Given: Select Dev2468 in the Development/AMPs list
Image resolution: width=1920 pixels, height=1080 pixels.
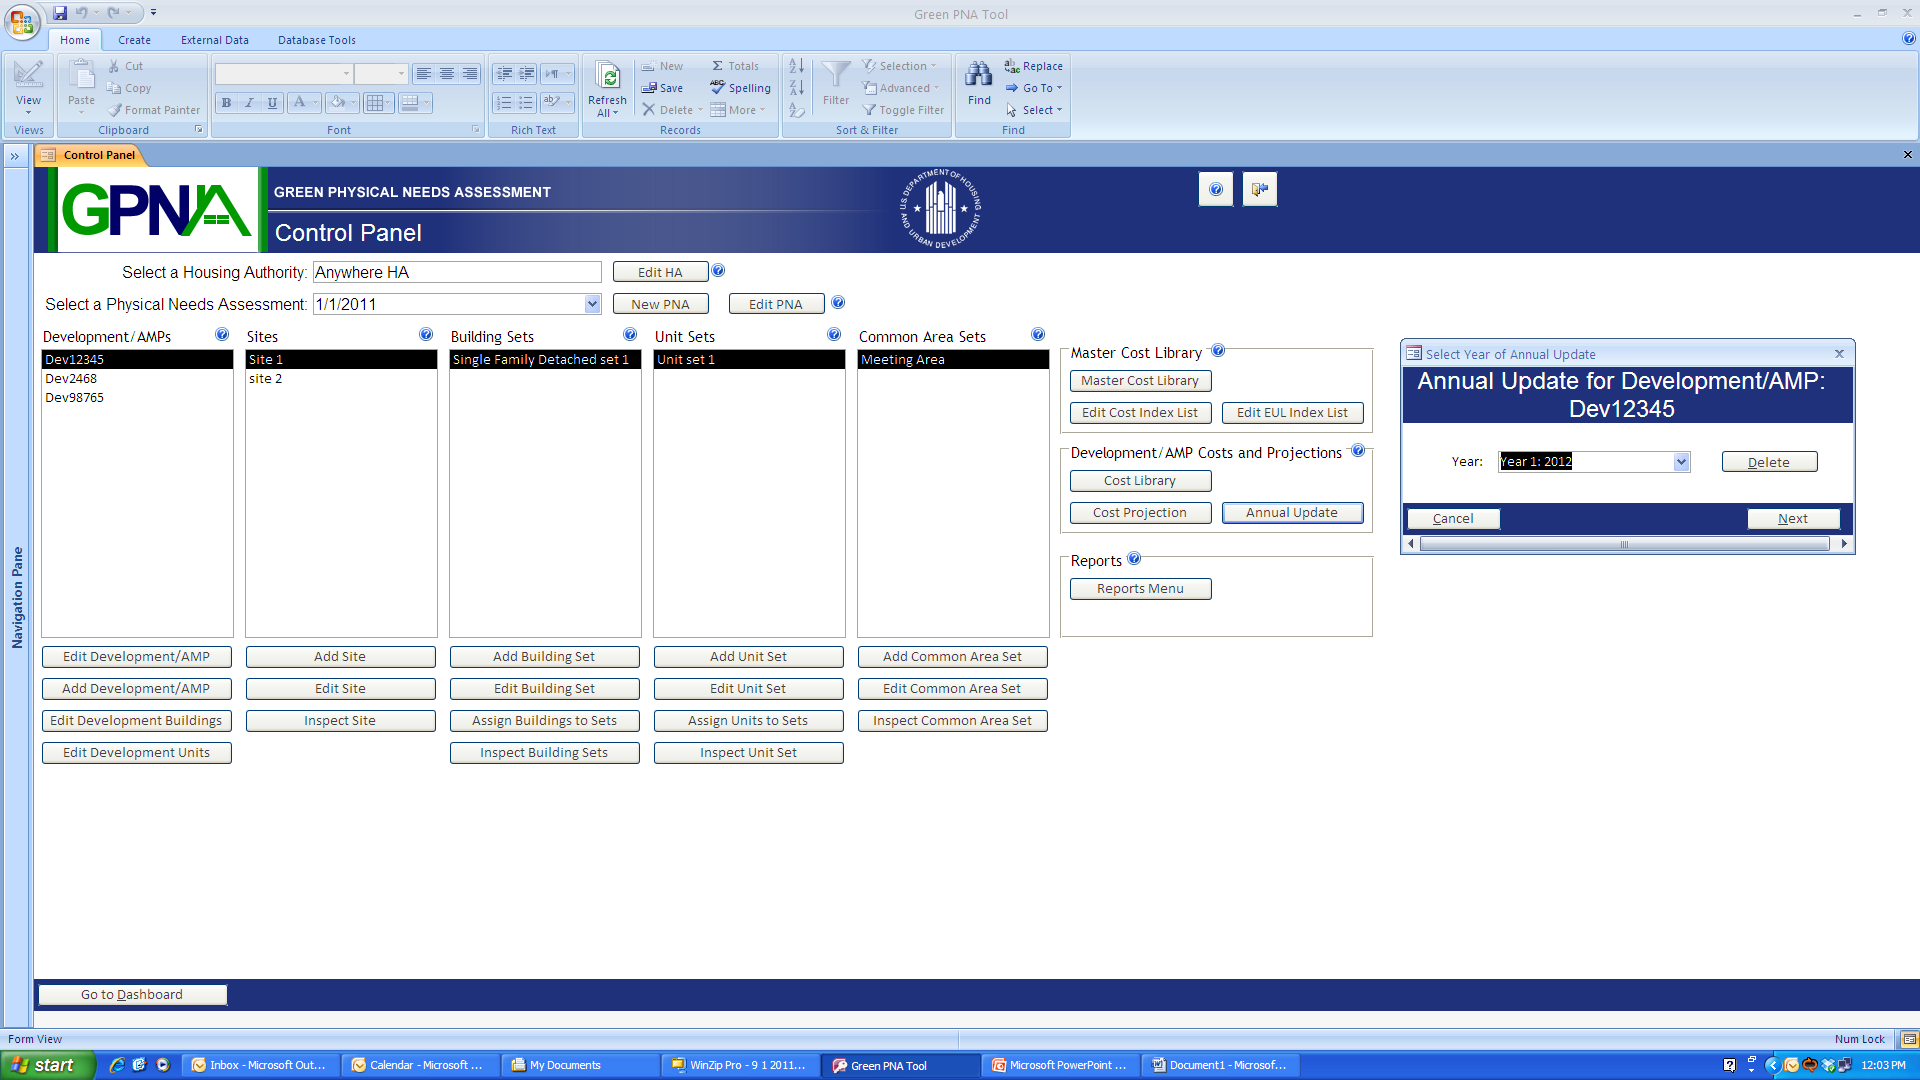Looking at the screenshot, I should 72,379.
